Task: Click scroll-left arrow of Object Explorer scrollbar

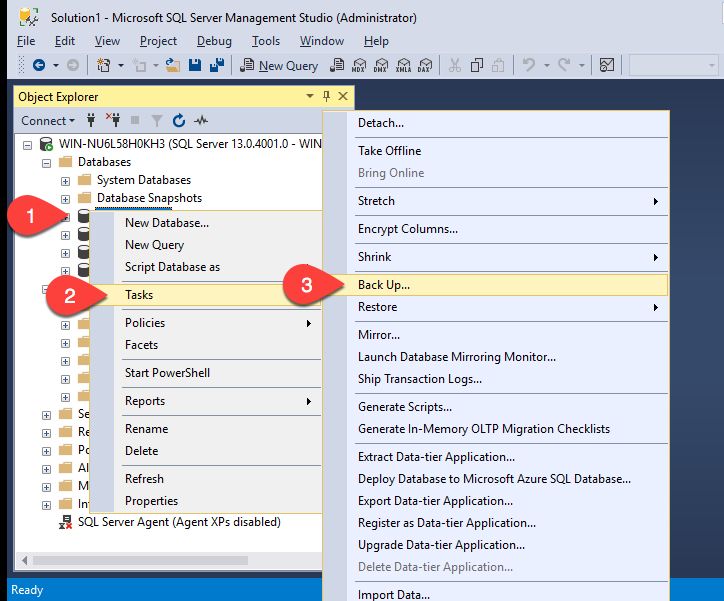Action: [24, 560]
